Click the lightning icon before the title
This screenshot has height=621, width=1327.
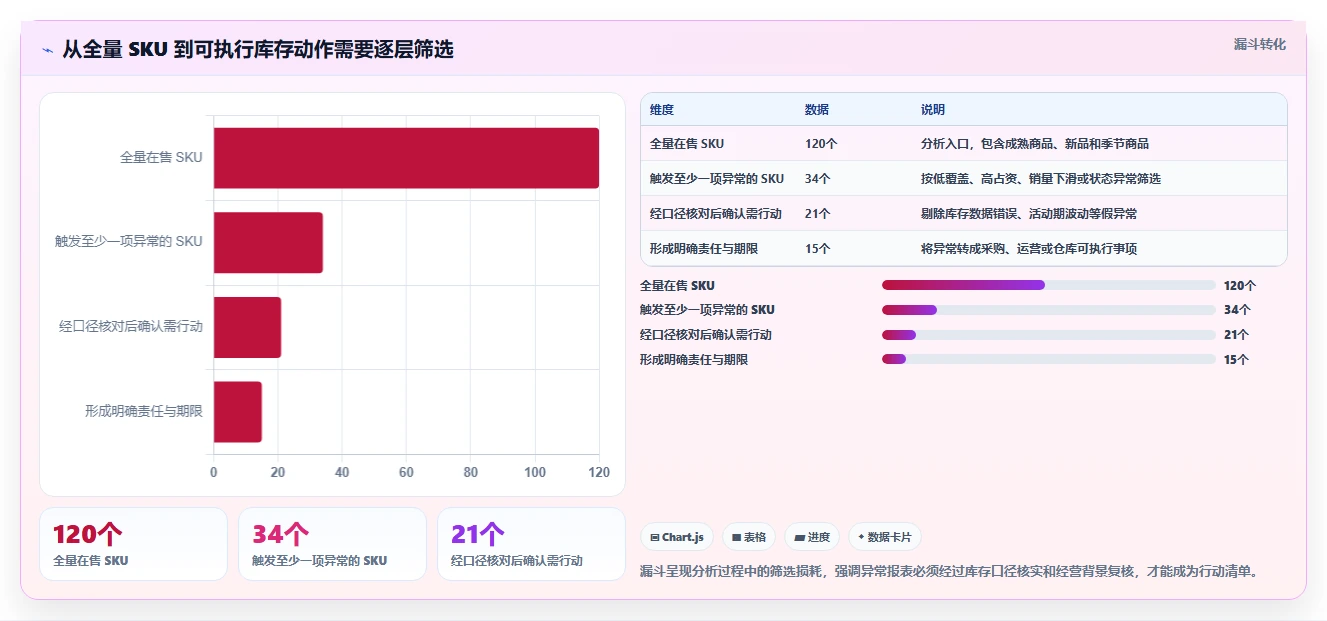coord(48,49)
